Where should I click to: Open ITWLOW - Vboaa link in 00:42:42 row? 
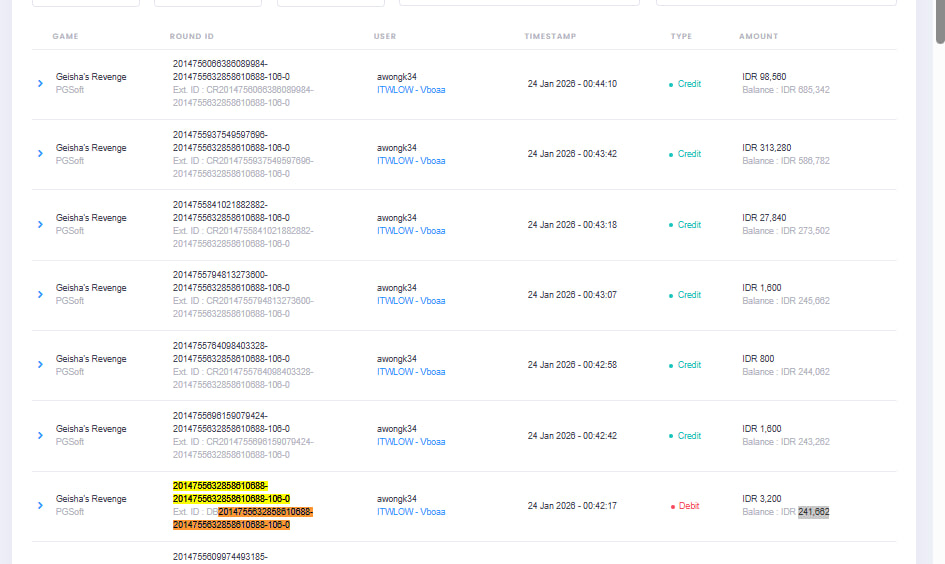pos(411,442)
